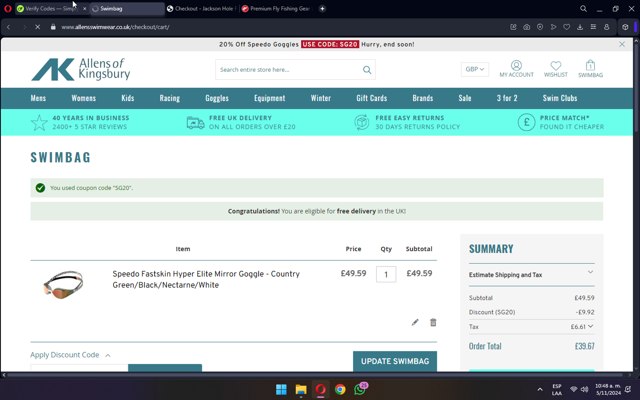Viewport: 640px width, 400px height.
Task: Open My Account
Action: pyautogui.click(x=516, y=69)
